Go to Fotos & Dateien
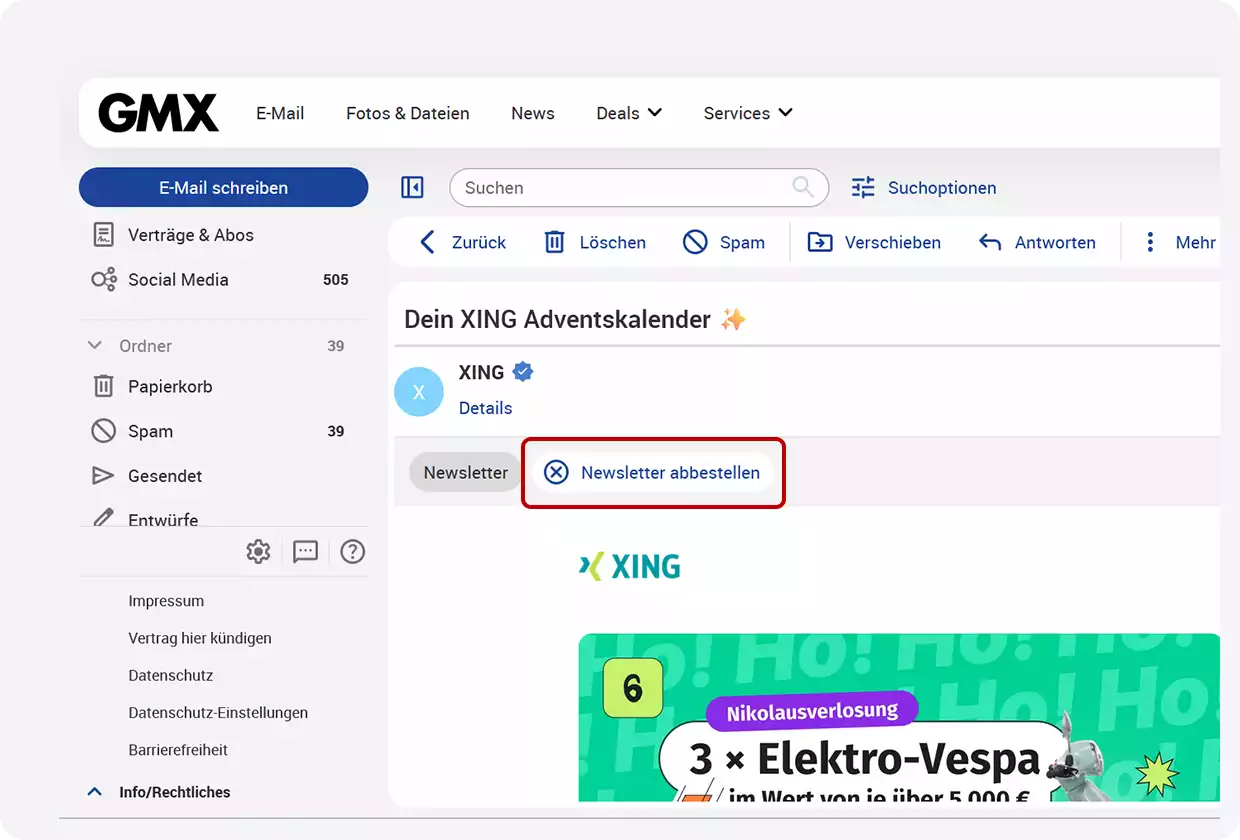The width and height of the screenshot is (1240, 840). pos(407,113)
